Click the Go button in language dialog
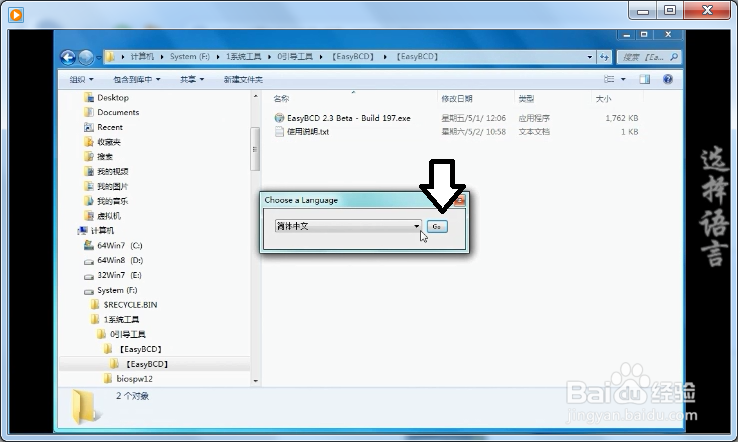The width and height of the screenshot is (738, 442). 437,226
